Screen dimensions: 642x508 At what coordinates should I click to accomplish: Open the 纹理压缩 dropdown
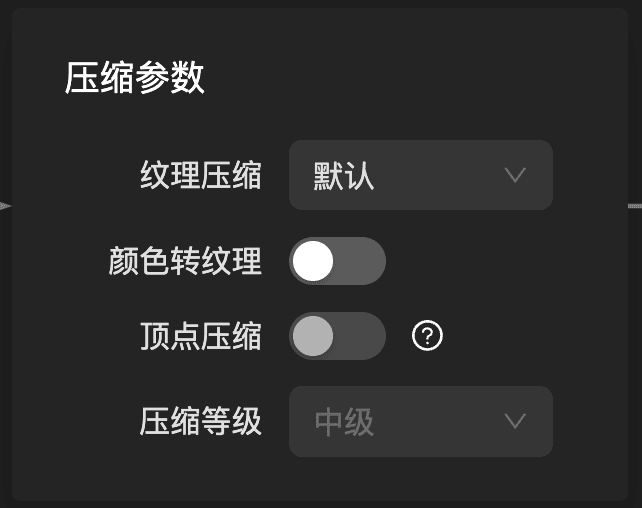420,175
